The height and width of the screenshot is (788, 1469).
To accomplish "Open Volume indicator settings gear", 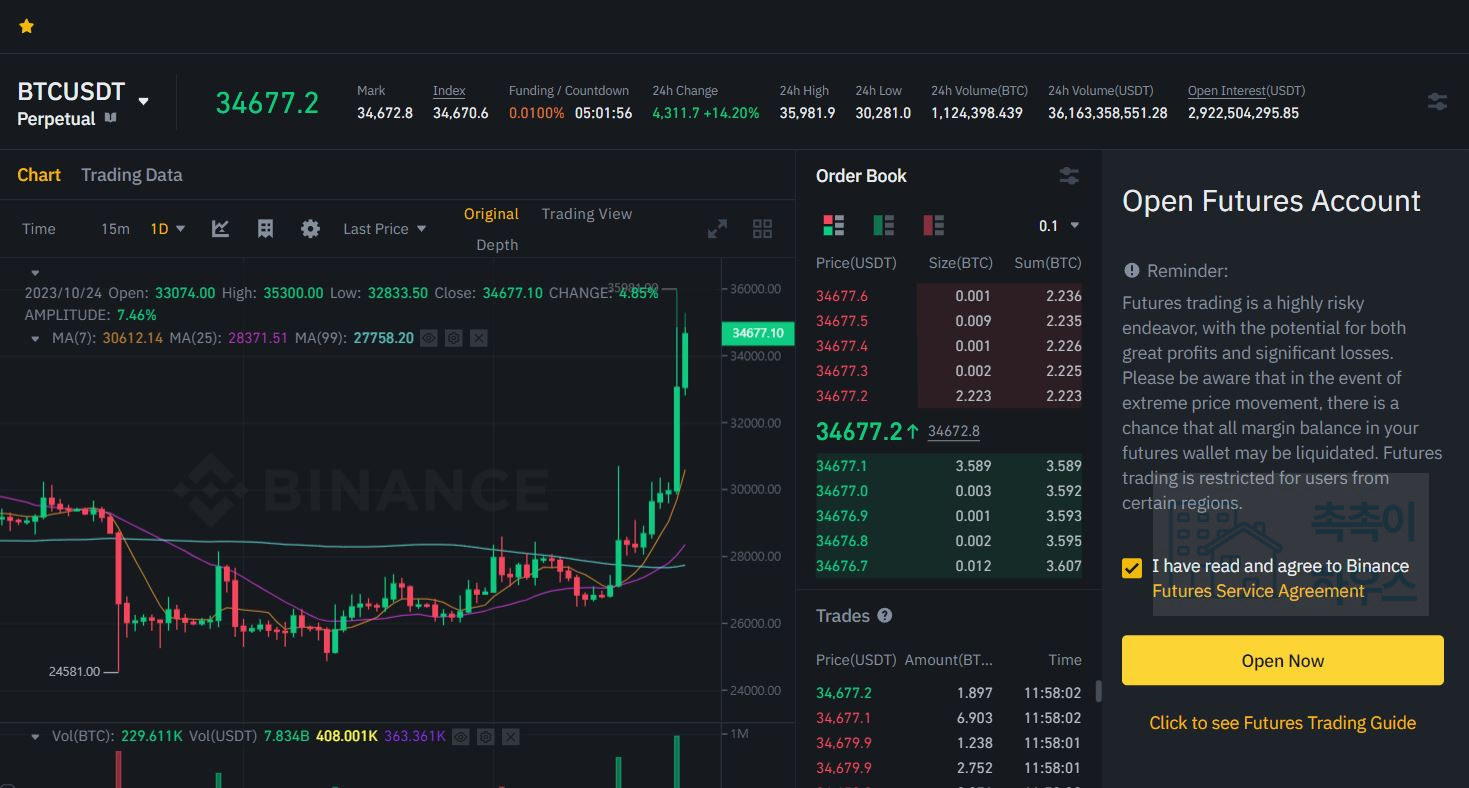I will 486,737.
